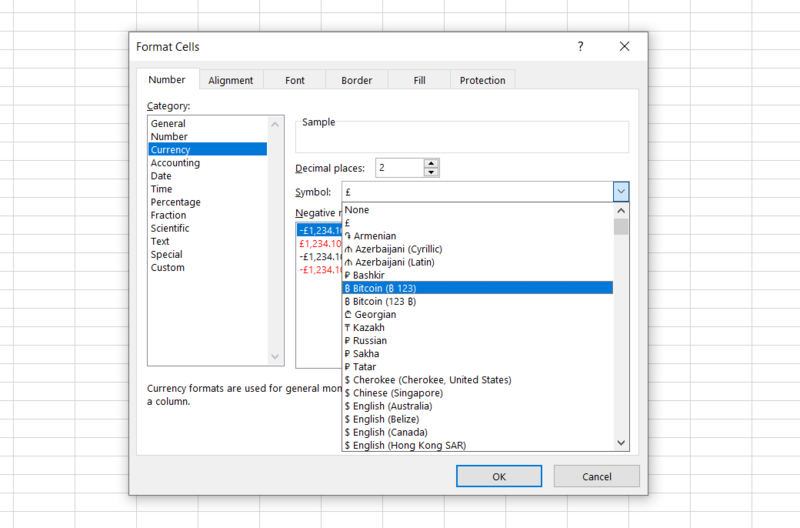Increase decimal places with up spinner
800x528 pixels.
[x=431, y=164]
